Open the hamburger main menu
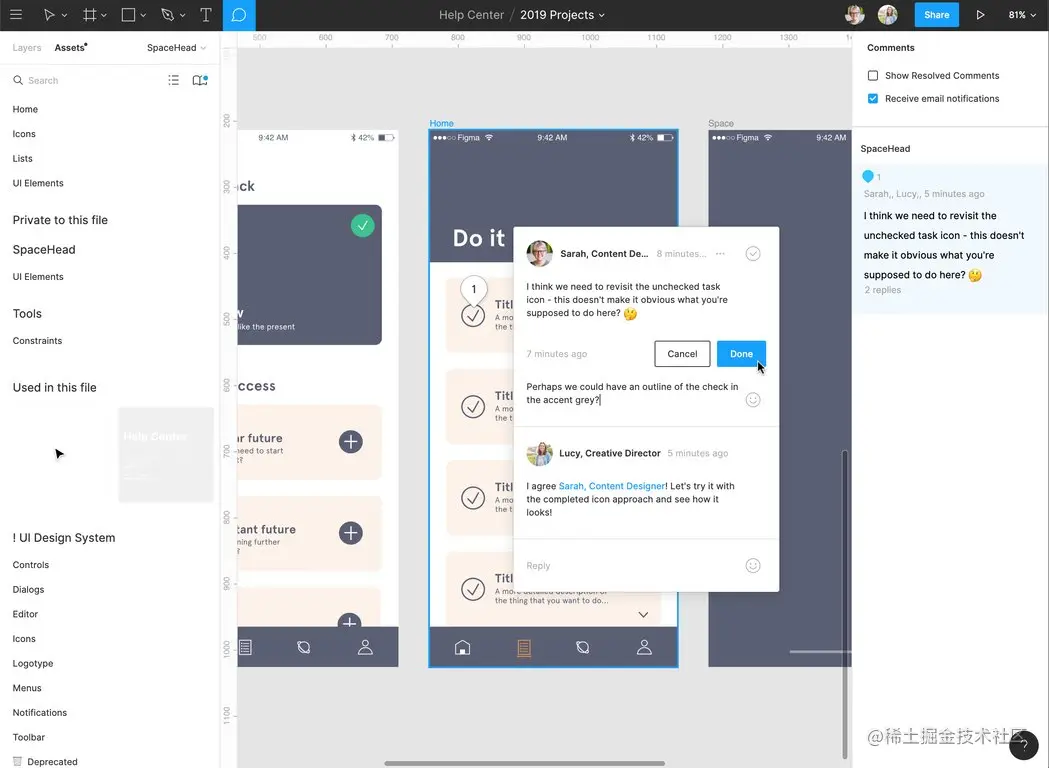 pos(16,15)
